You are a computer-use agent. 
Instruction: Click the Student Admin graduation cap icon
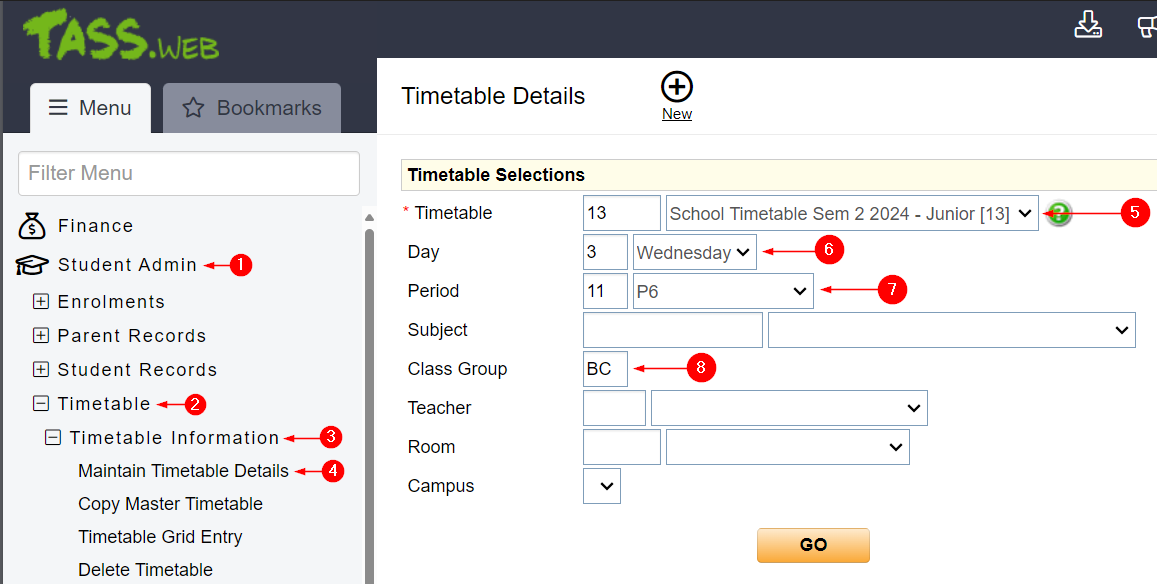pos(32,265)
